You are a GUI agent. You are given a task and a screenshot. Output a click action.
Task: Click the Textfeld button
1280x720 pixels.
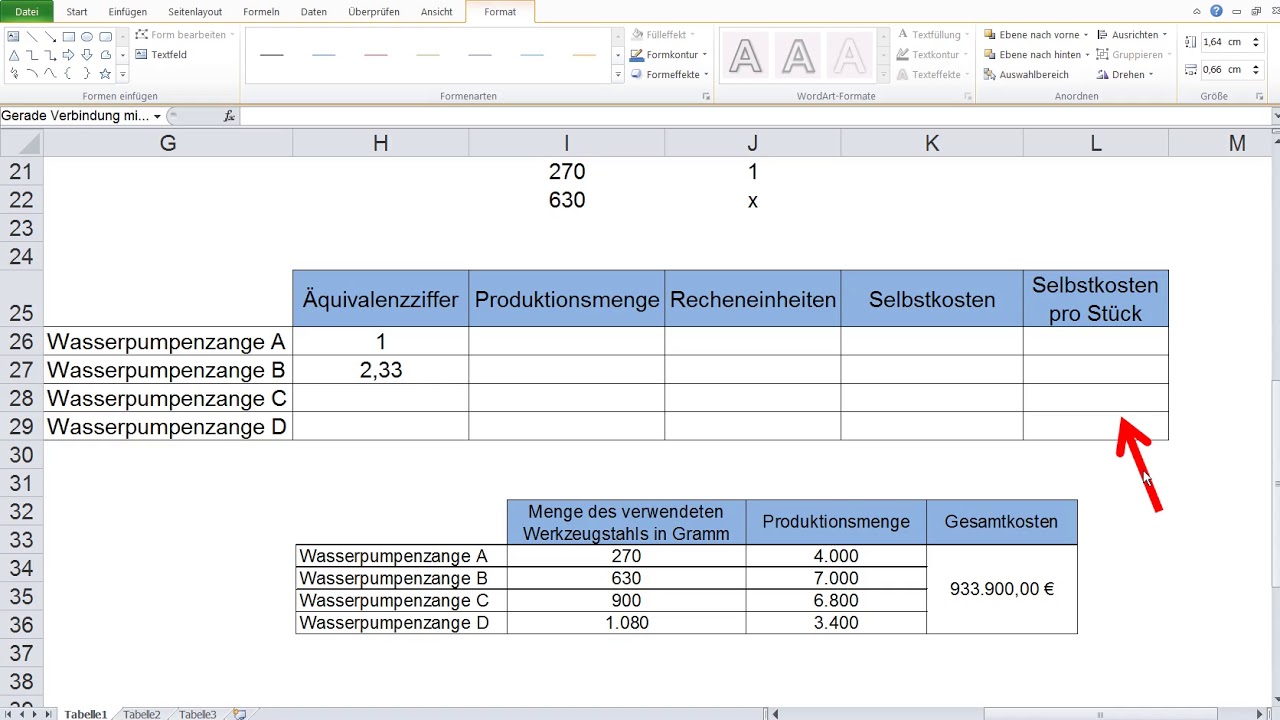coord(161,54)
